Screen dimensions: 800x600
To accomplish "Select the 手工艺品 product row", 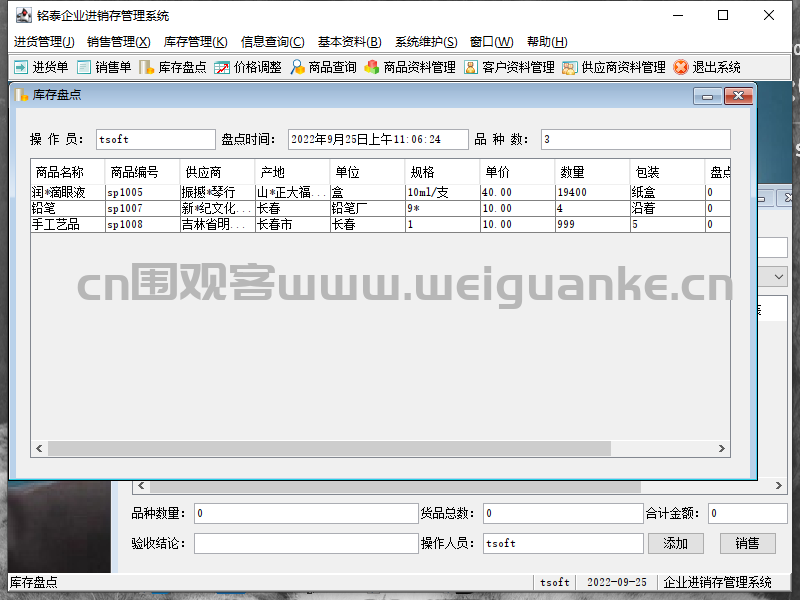I will [x=381, y=224].
